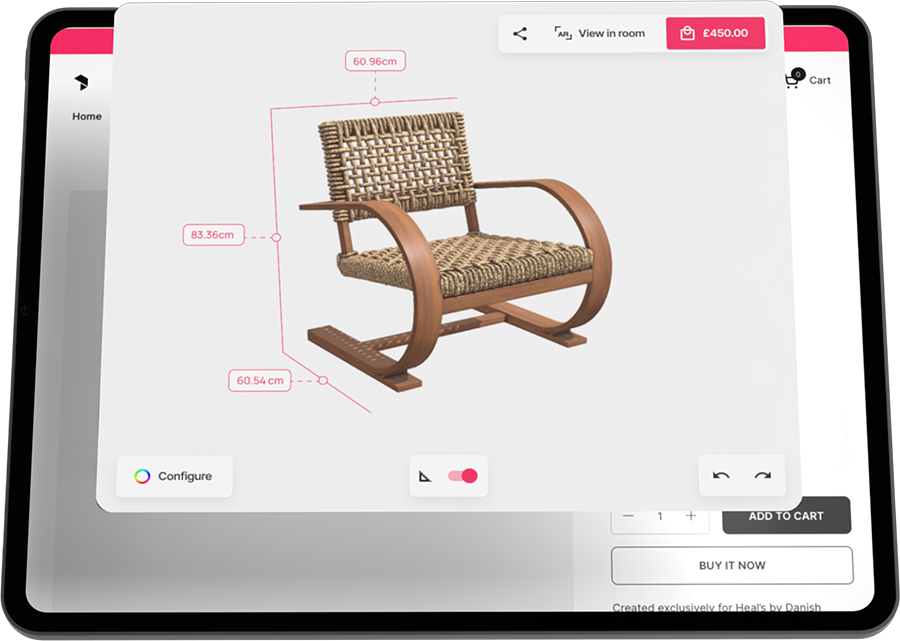Screen dimensions: 900x641
Task: Select the redo arrow icon
Action: [763, 476]
